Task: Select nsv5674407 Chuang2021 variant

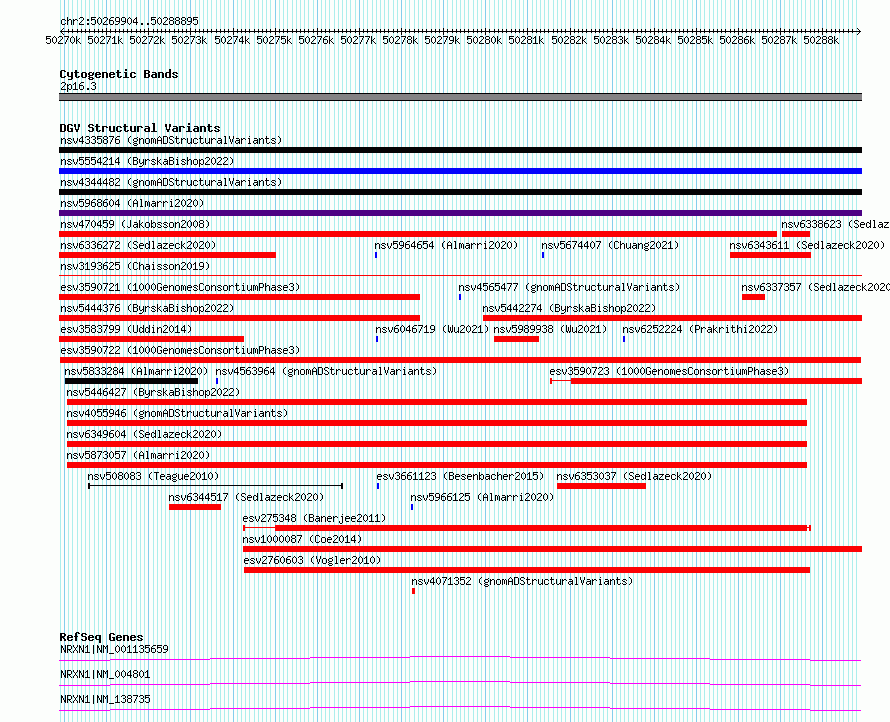Action: [610, 245]
